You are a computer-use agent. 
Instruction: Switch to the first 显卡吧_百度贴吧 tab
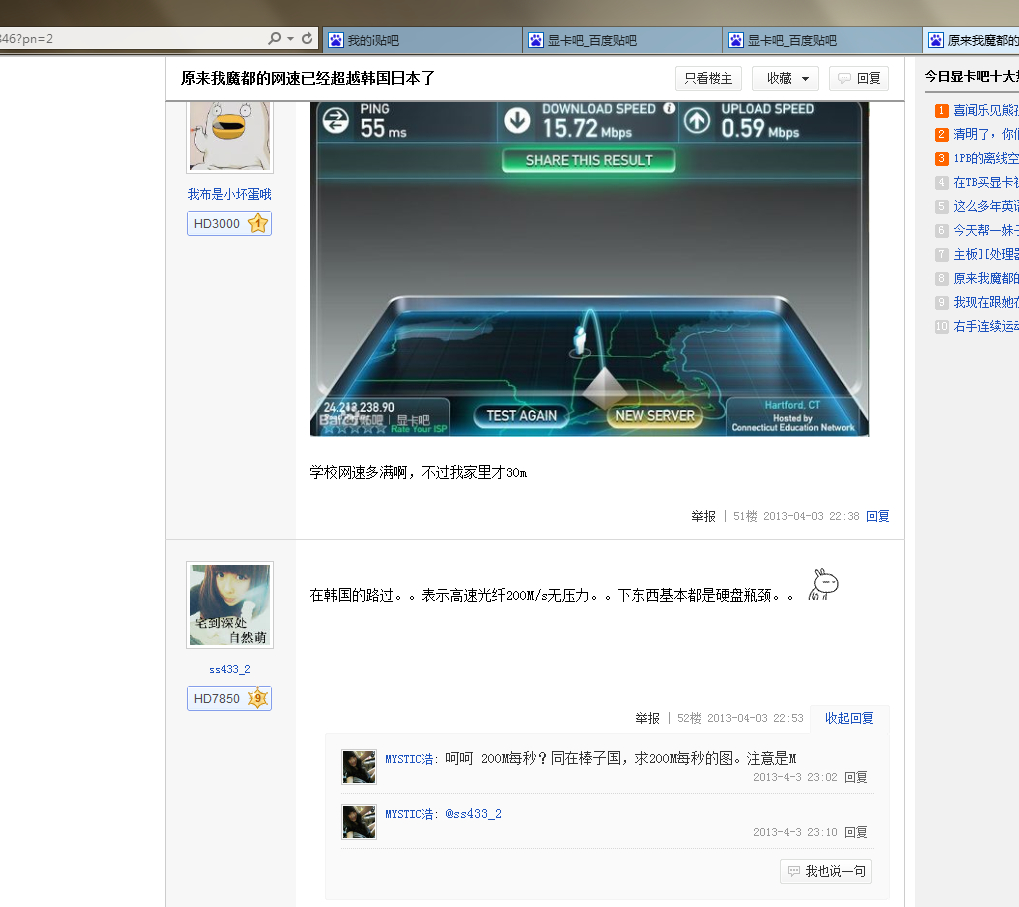(x=623, y=40)
